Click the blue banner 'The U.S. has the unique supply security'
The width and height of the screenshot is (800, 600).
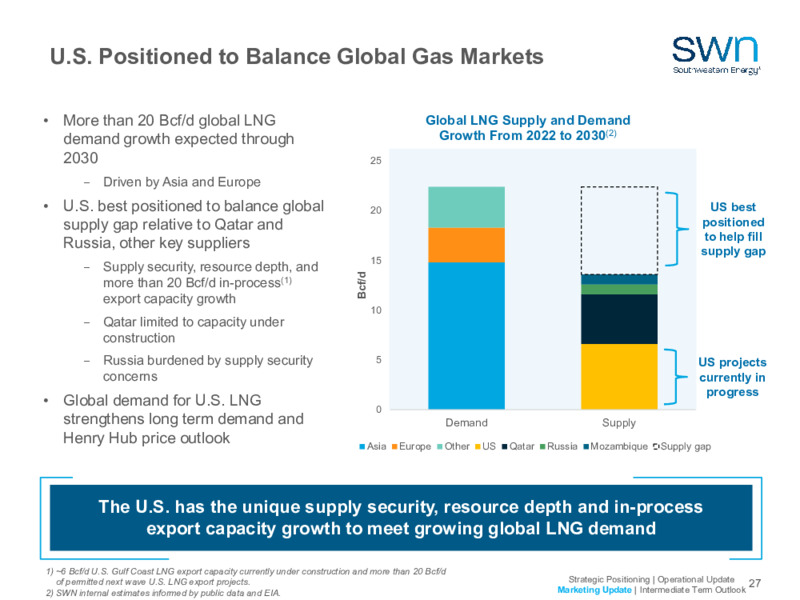tap(401, 517)
